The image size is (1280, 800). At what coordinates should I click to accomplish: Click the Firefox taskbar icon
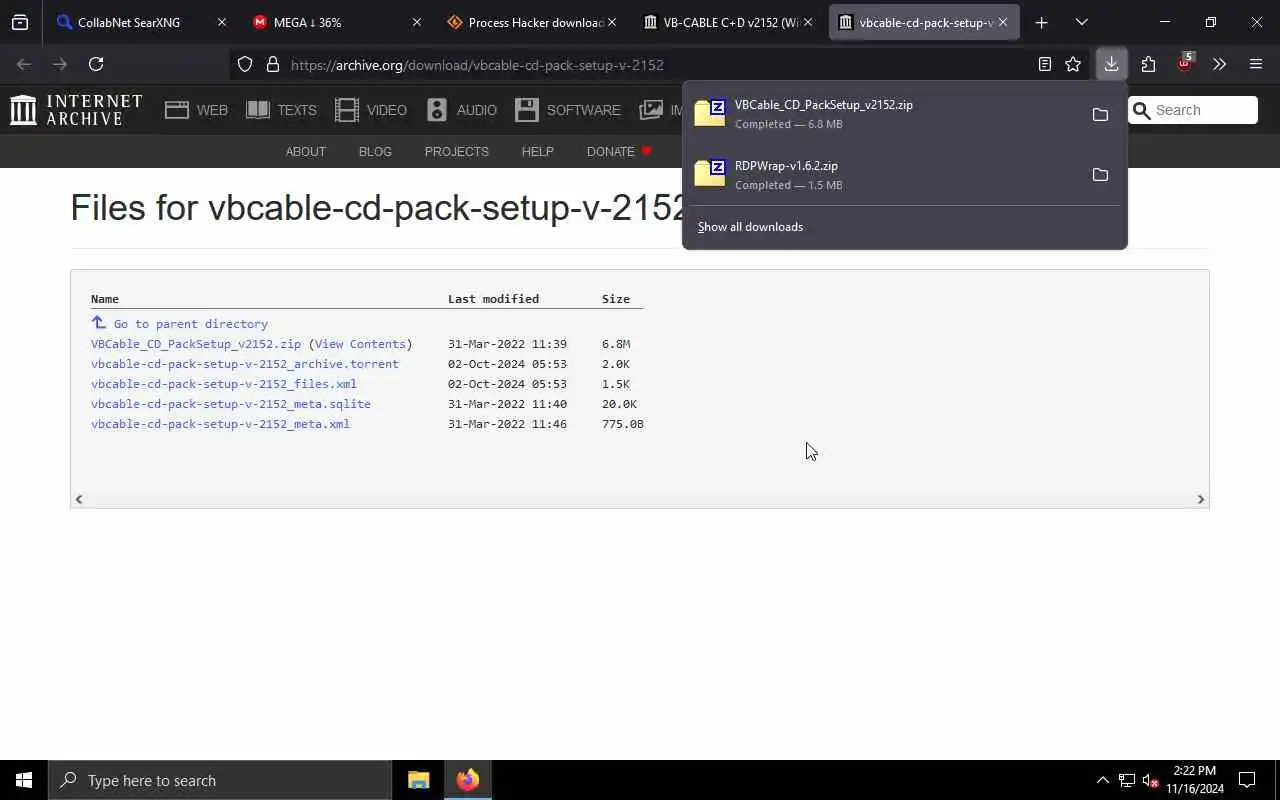coord(467,780)
